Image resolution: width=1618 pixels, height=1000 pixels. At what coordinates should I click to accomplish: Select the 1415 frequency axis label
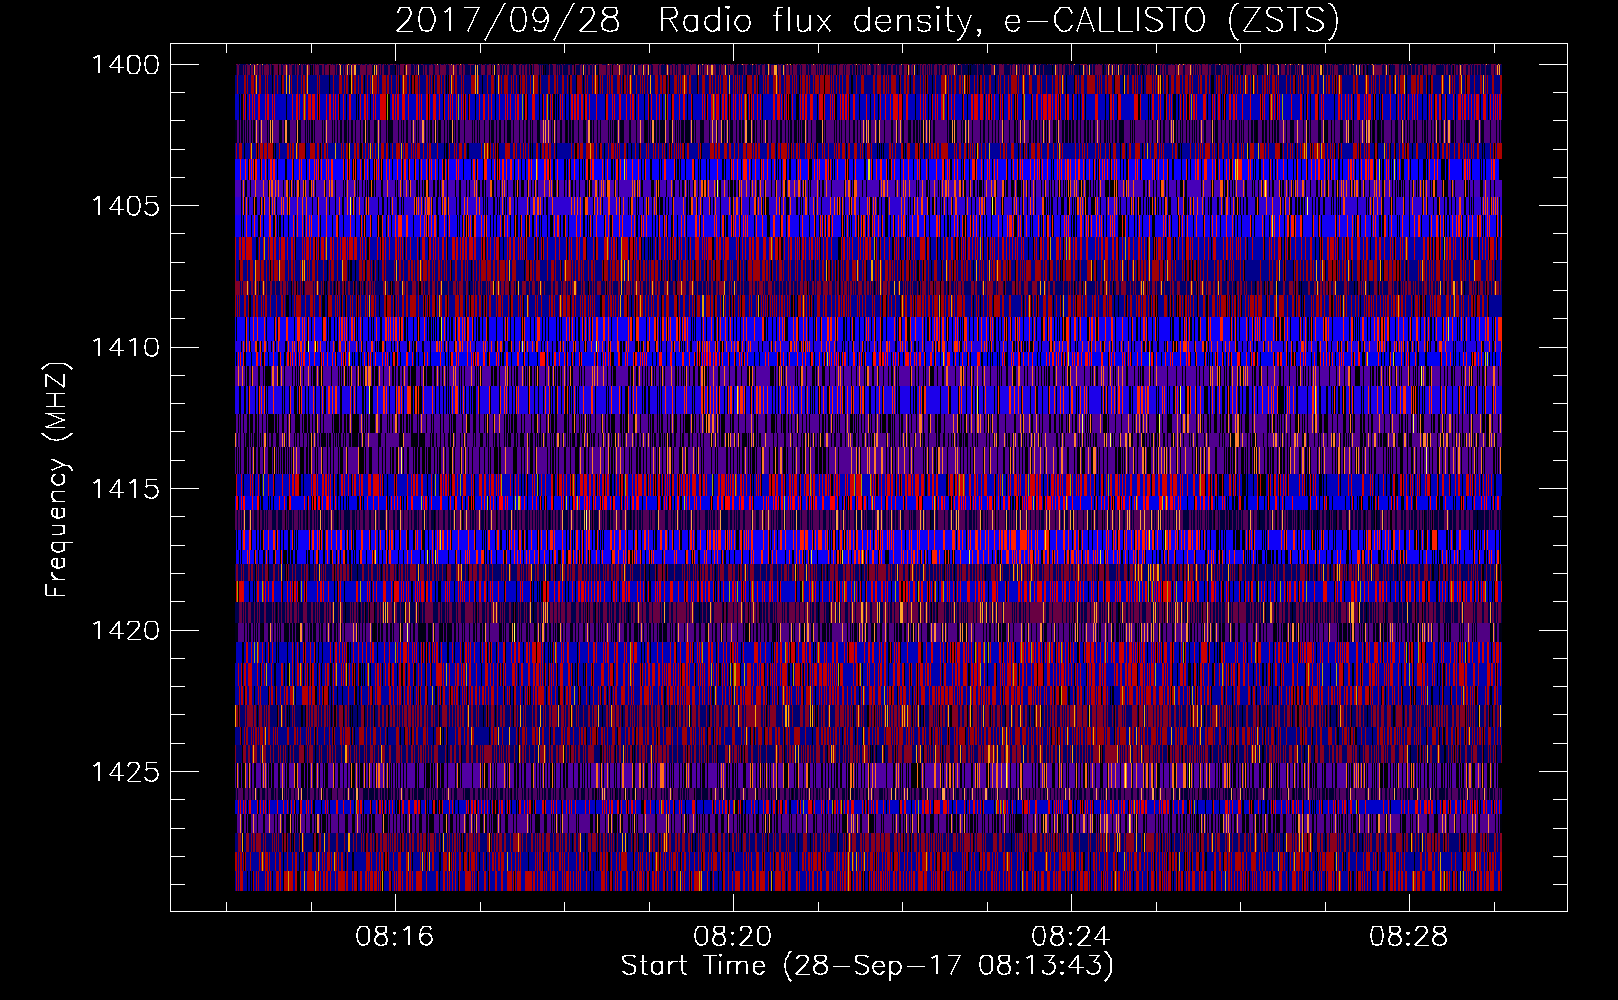(125, 489)
